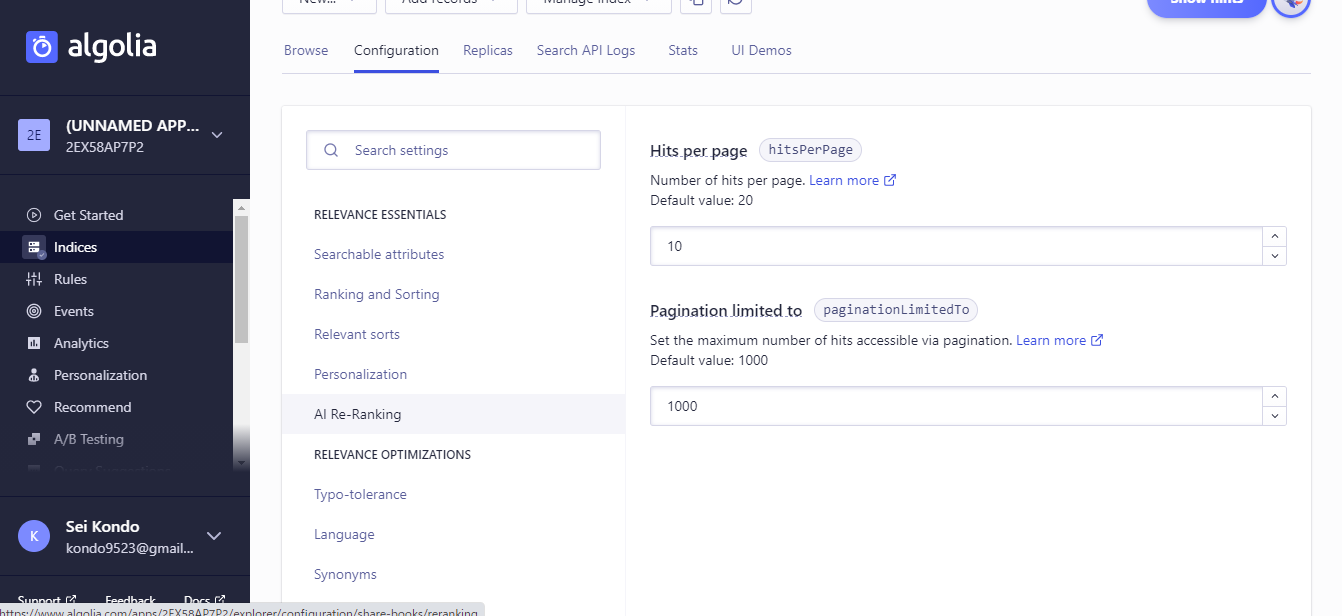1342x616 pixels.
Task: Click the external-link icon beside the paginationLimitedTo Learn more
Action: 1097,340
